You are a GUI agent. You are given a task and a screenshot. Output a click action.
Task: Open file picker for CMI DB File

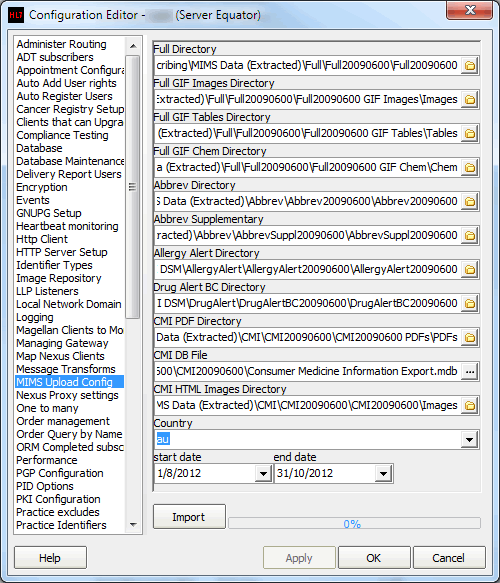point(470,372)
